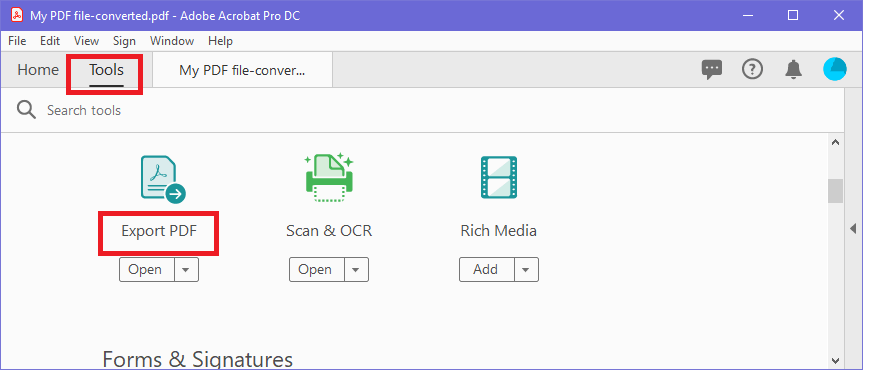Close the Acrobat window
870x371 pixels.
click(x=839, y=15)
